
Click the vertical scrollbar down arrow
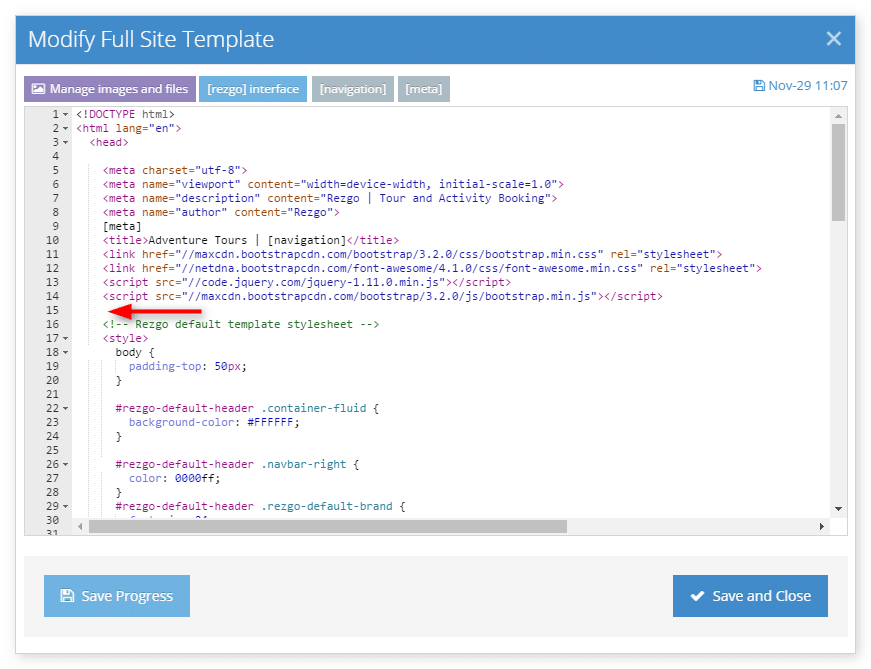point(838,508)
